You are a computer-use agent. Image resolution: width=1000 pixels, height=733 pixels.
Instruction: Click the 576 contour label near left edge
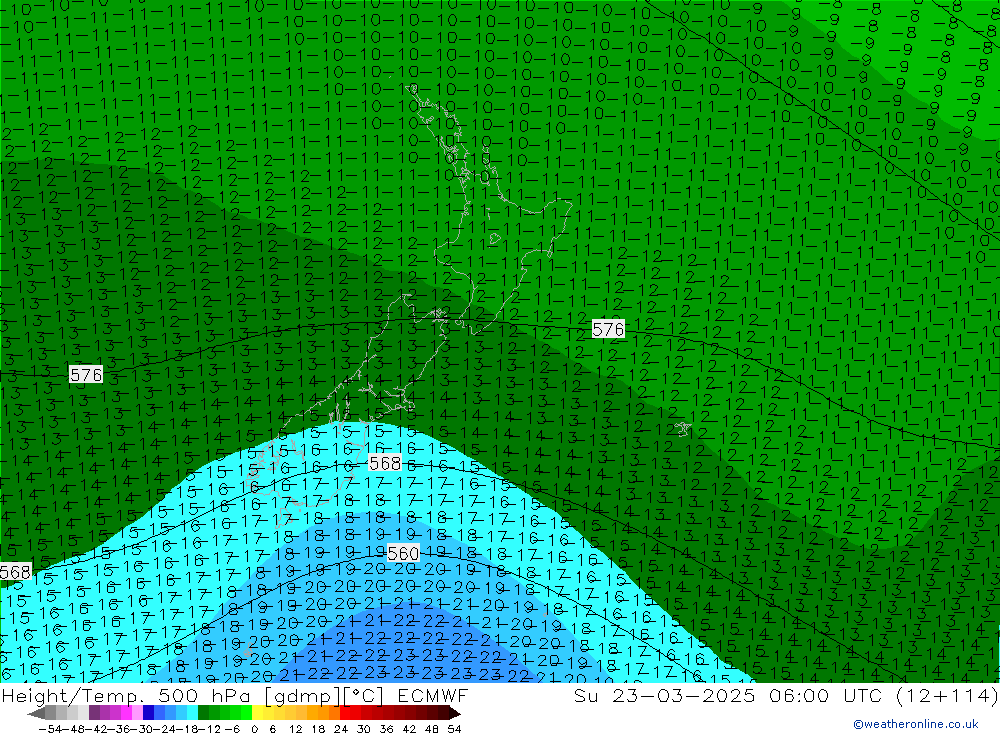(x=86, y=374)
